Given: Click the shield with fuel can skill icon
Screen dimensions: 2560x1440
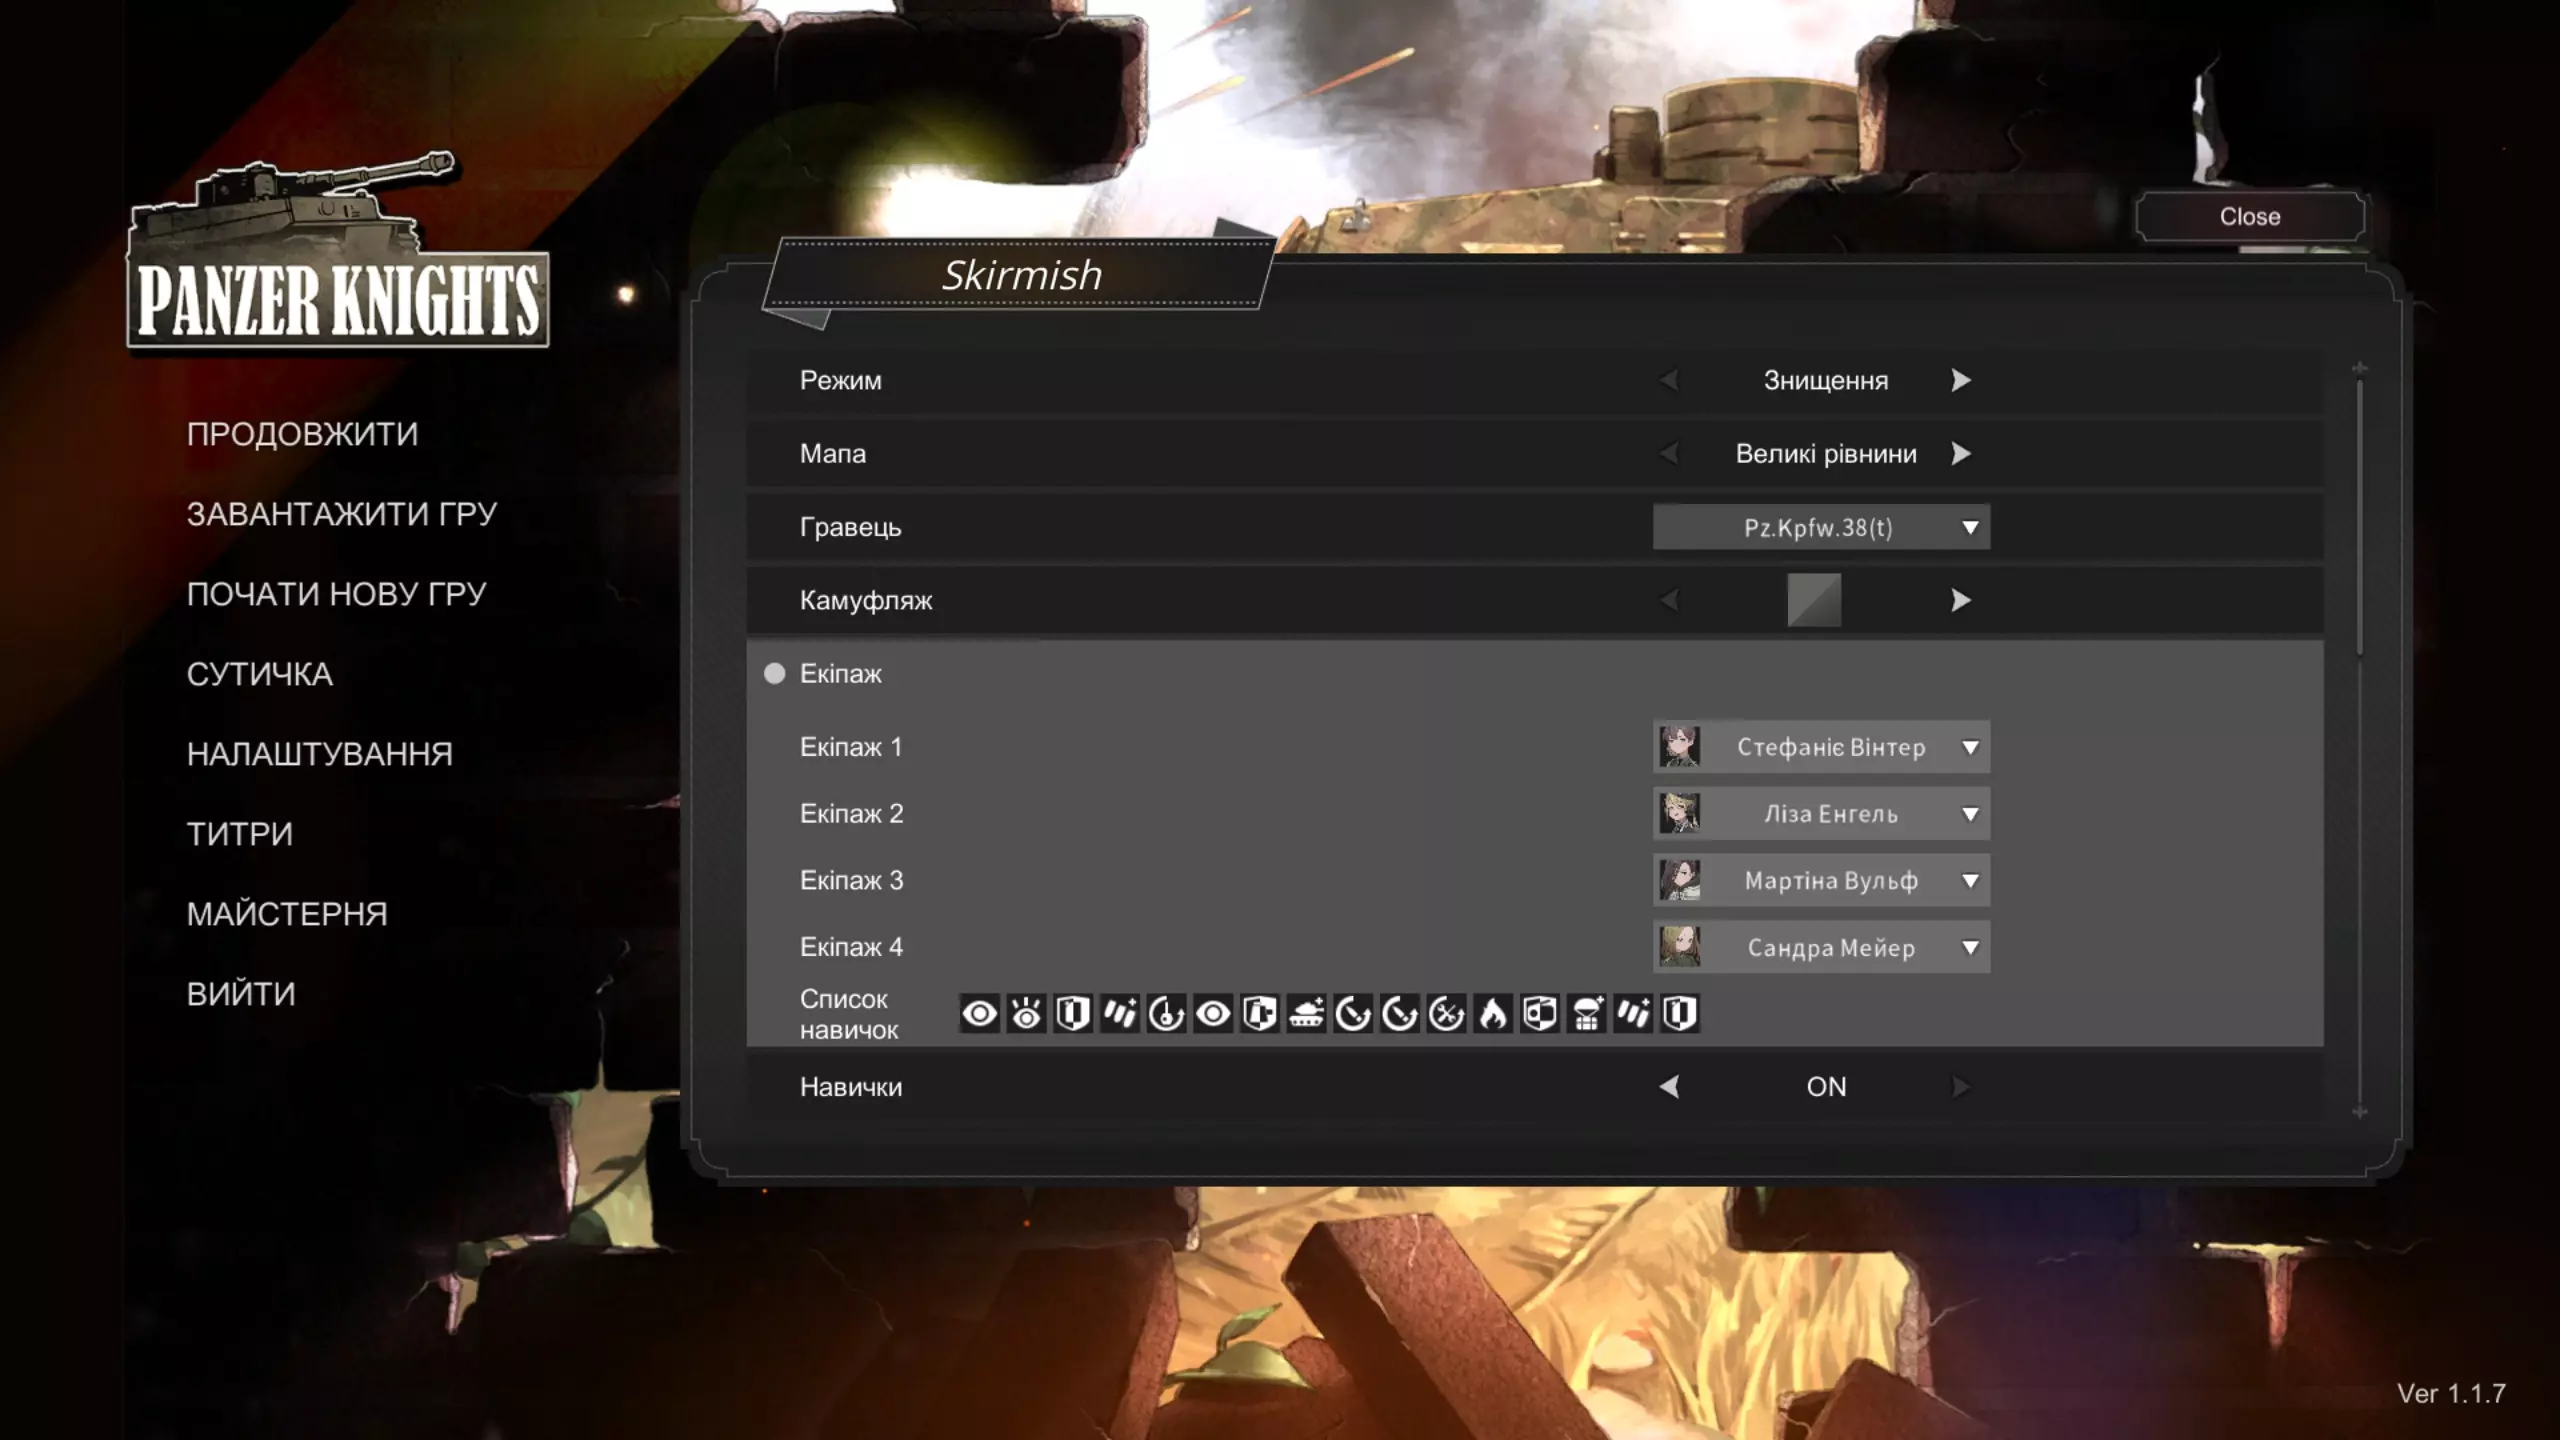Looking at the screenshot, I should [x=1260, y=1014].
